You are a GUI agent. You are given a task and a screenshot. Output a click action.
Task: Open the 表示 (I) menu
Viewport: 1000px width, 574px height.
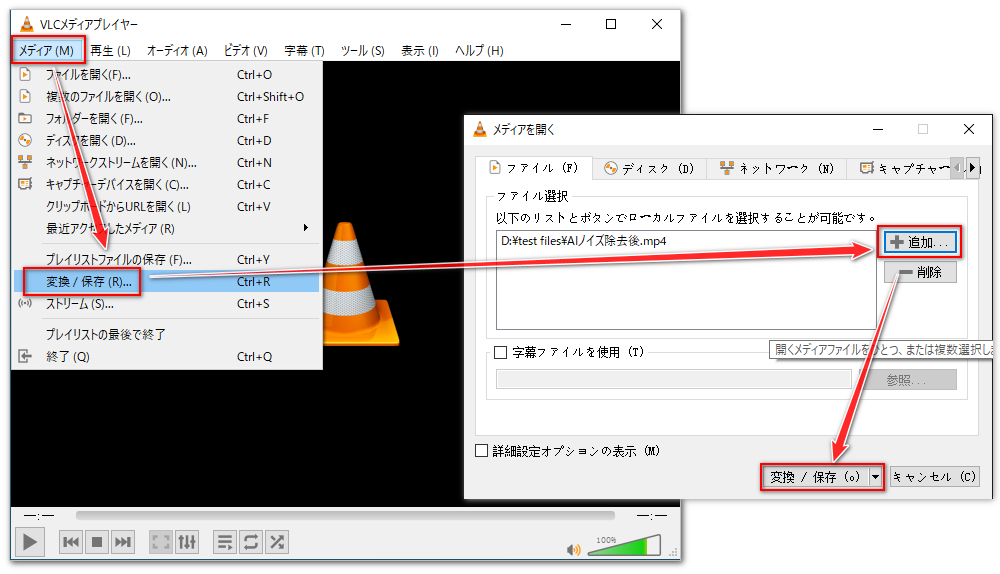coord(420,50)
